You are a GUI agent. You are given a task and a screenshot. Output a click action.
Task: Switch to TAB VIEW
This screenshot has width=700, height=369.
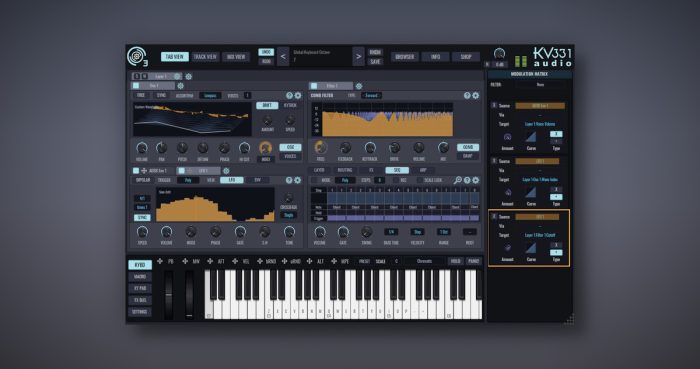tap(175, 57)
